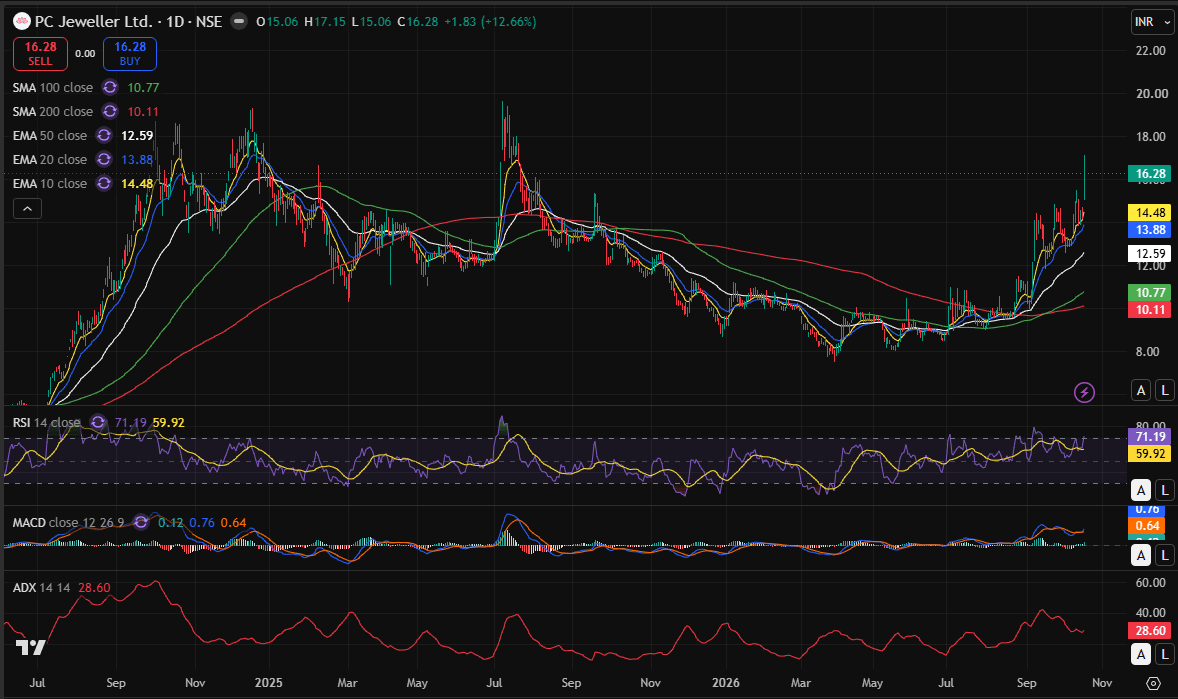1178x699 pixels.
Task: Toggle log scale on RSI pane
Action: [x=1164, y=490]
